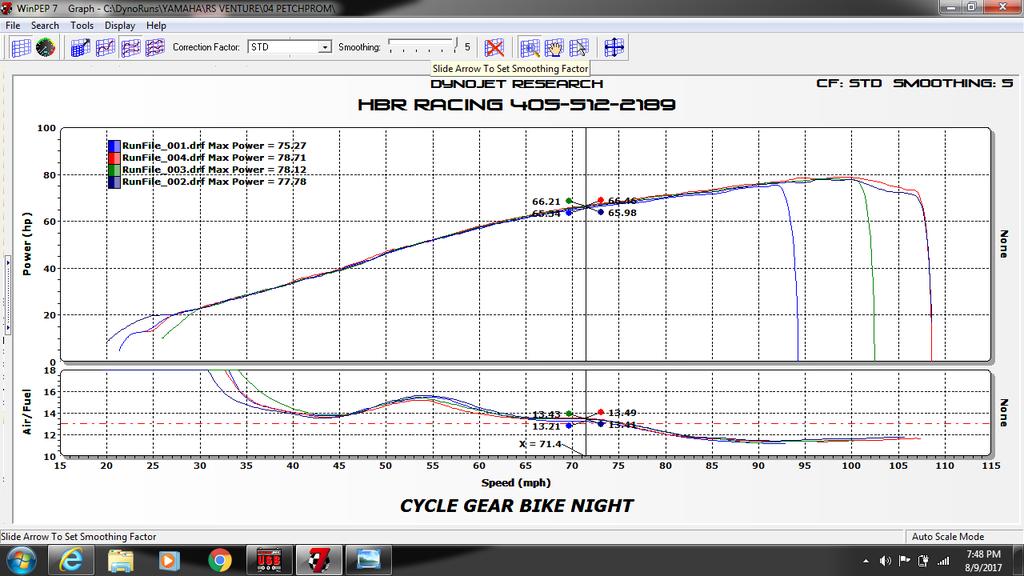Click the Search menu item
The width and height of the screenshot is (1024, 576).
point(45,25)
